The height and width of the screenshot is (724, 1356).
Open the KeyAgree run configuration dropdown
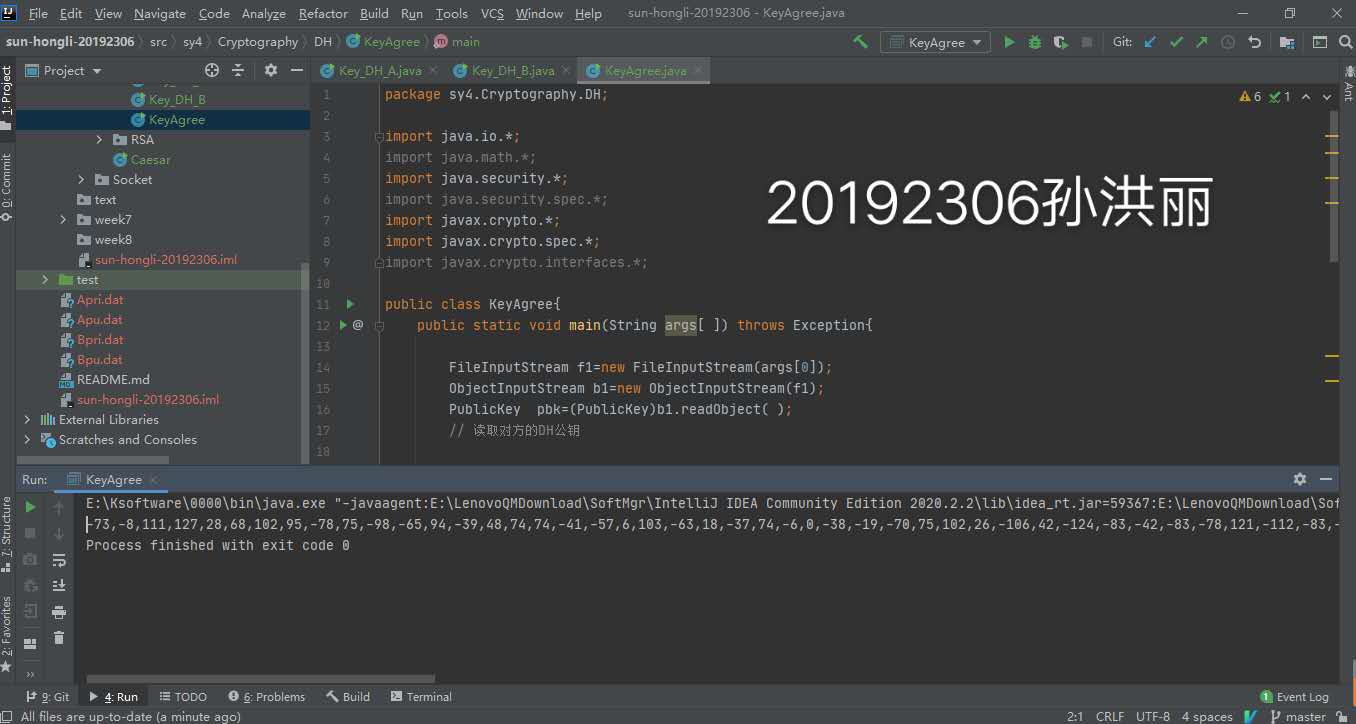[936, 42]
